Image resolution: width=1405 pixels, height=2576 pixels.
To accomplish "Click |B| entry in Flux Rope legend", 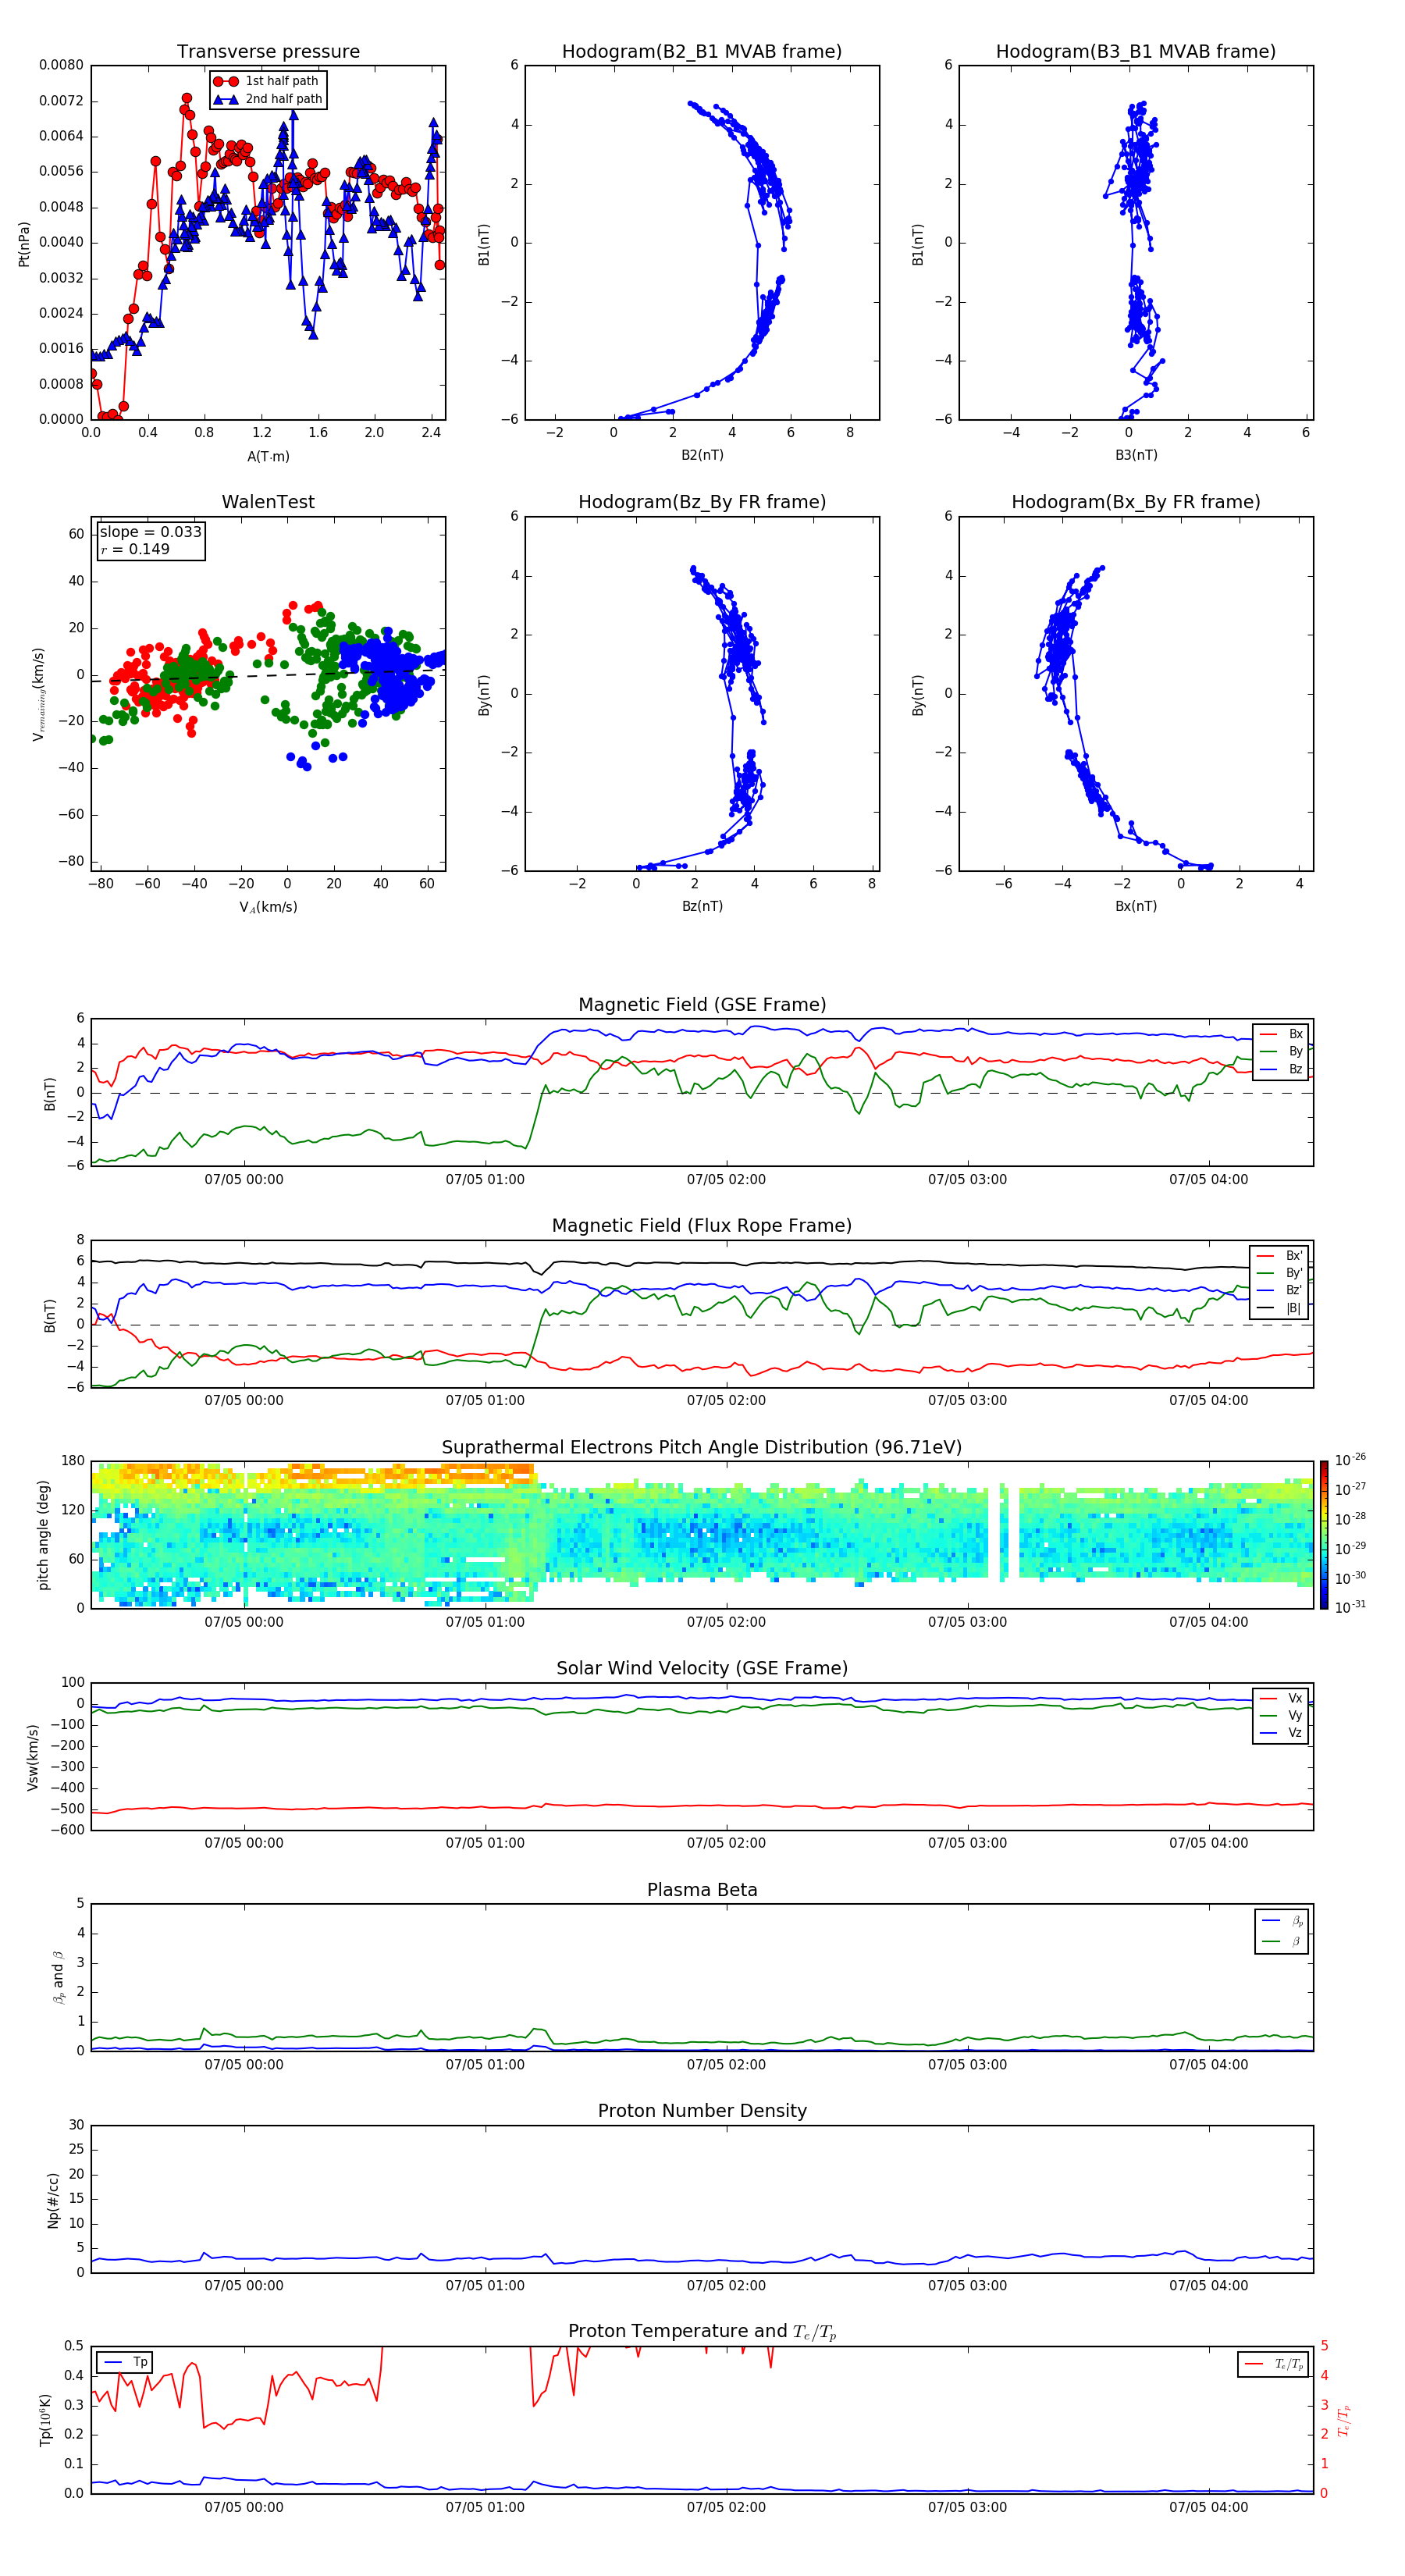I will click(1279, 1308).
